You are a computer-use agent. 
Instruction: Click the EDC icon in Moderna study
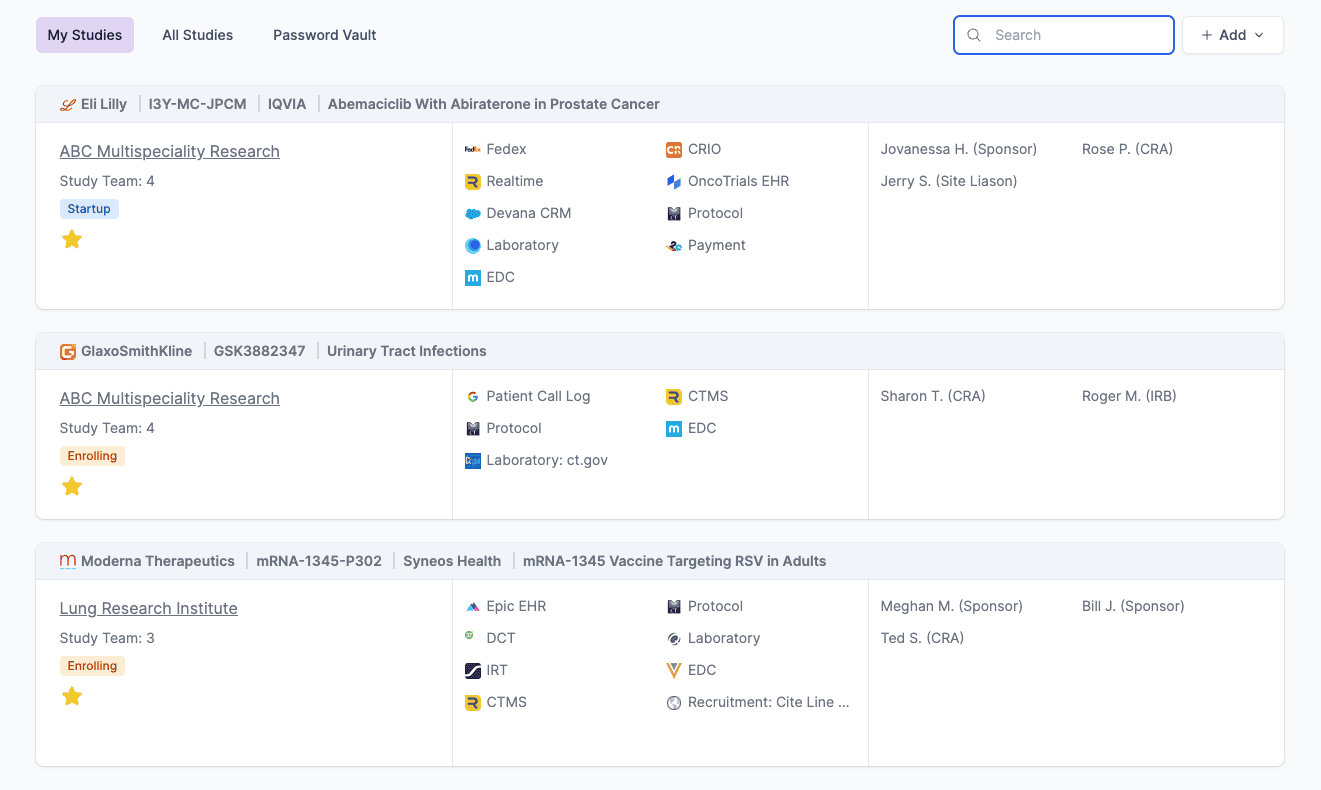pos(674,670)
